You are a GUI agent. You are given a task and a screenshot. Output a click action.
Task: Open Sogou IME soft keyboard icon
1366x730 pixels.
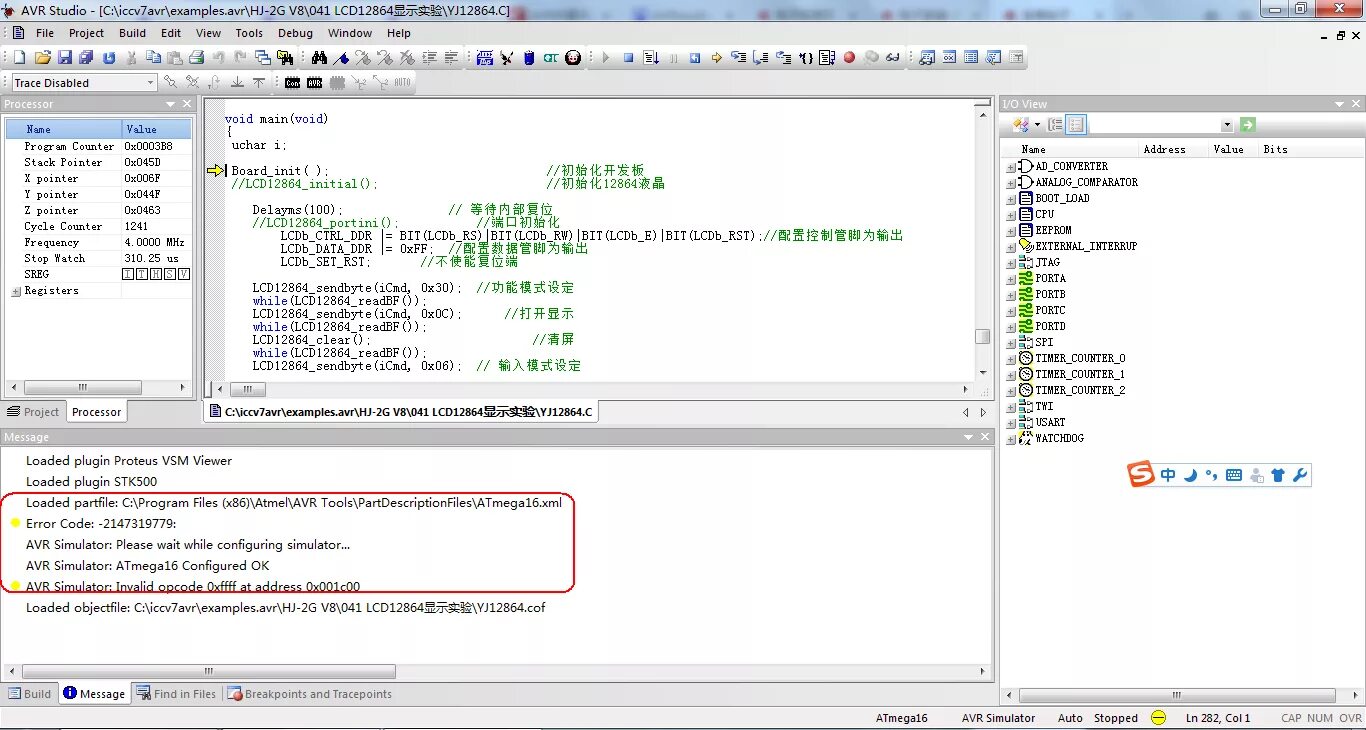click(x=1234, y=475)
